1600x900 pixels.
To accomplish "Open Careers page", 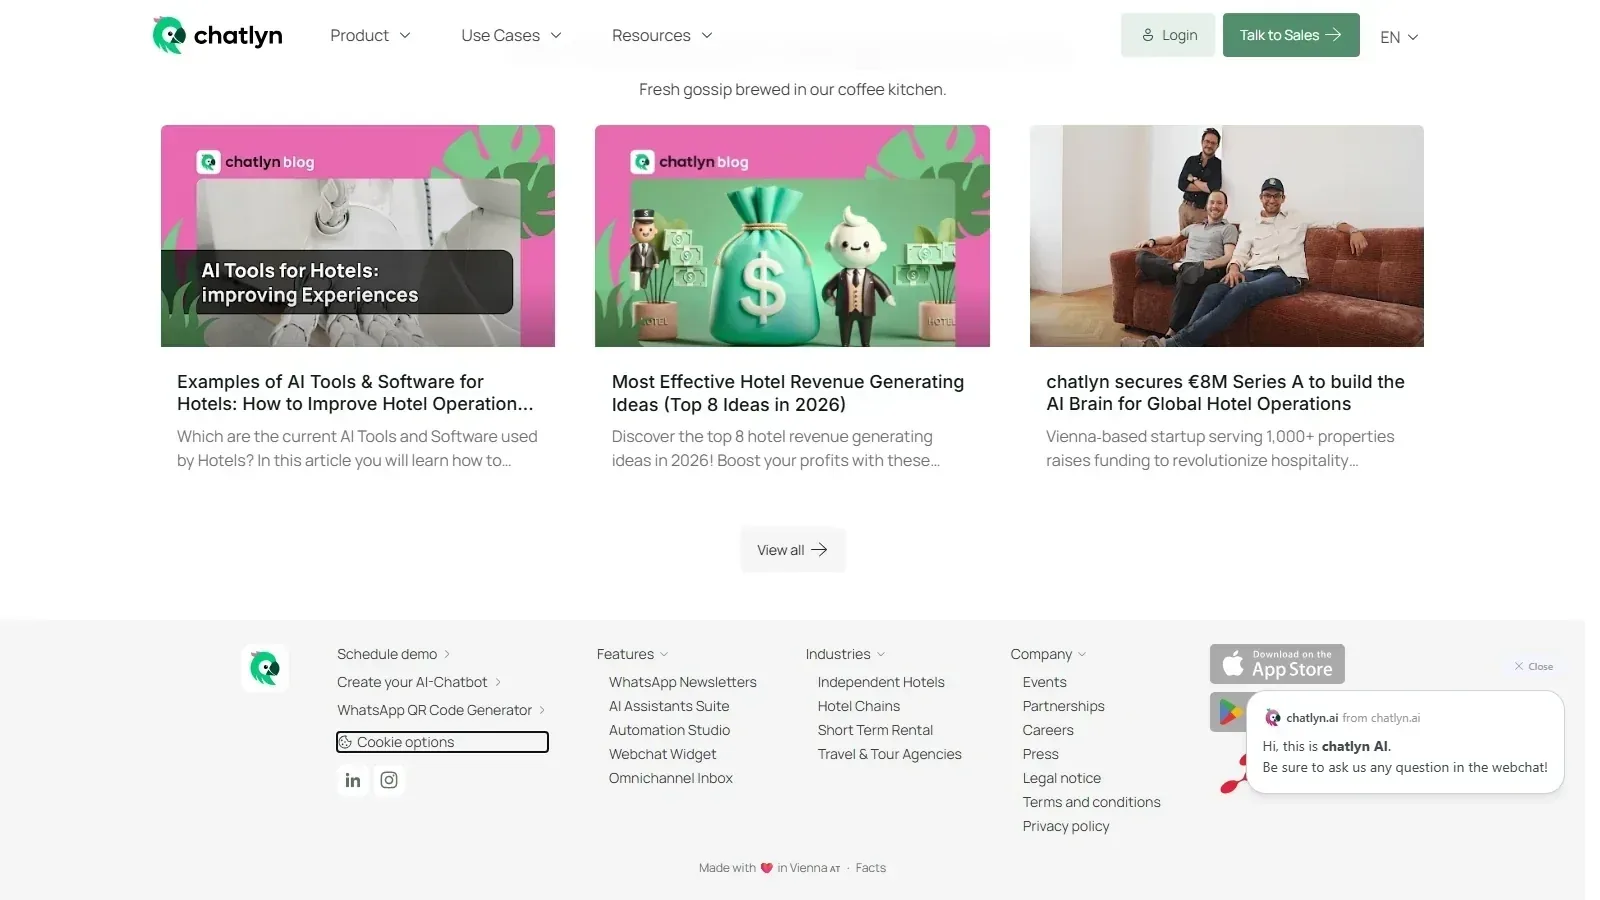I will (1048, 730).
